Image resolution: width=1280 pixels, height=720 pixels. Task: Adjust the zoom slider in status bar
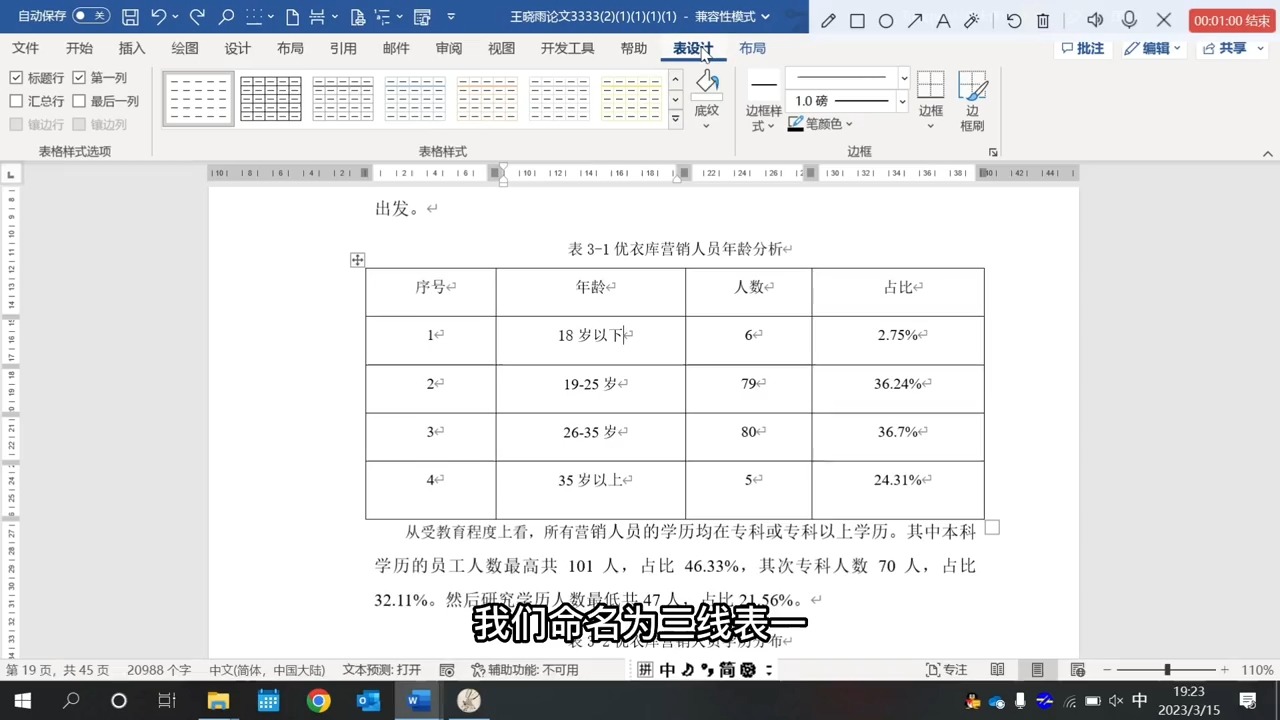pos(1167,670)
